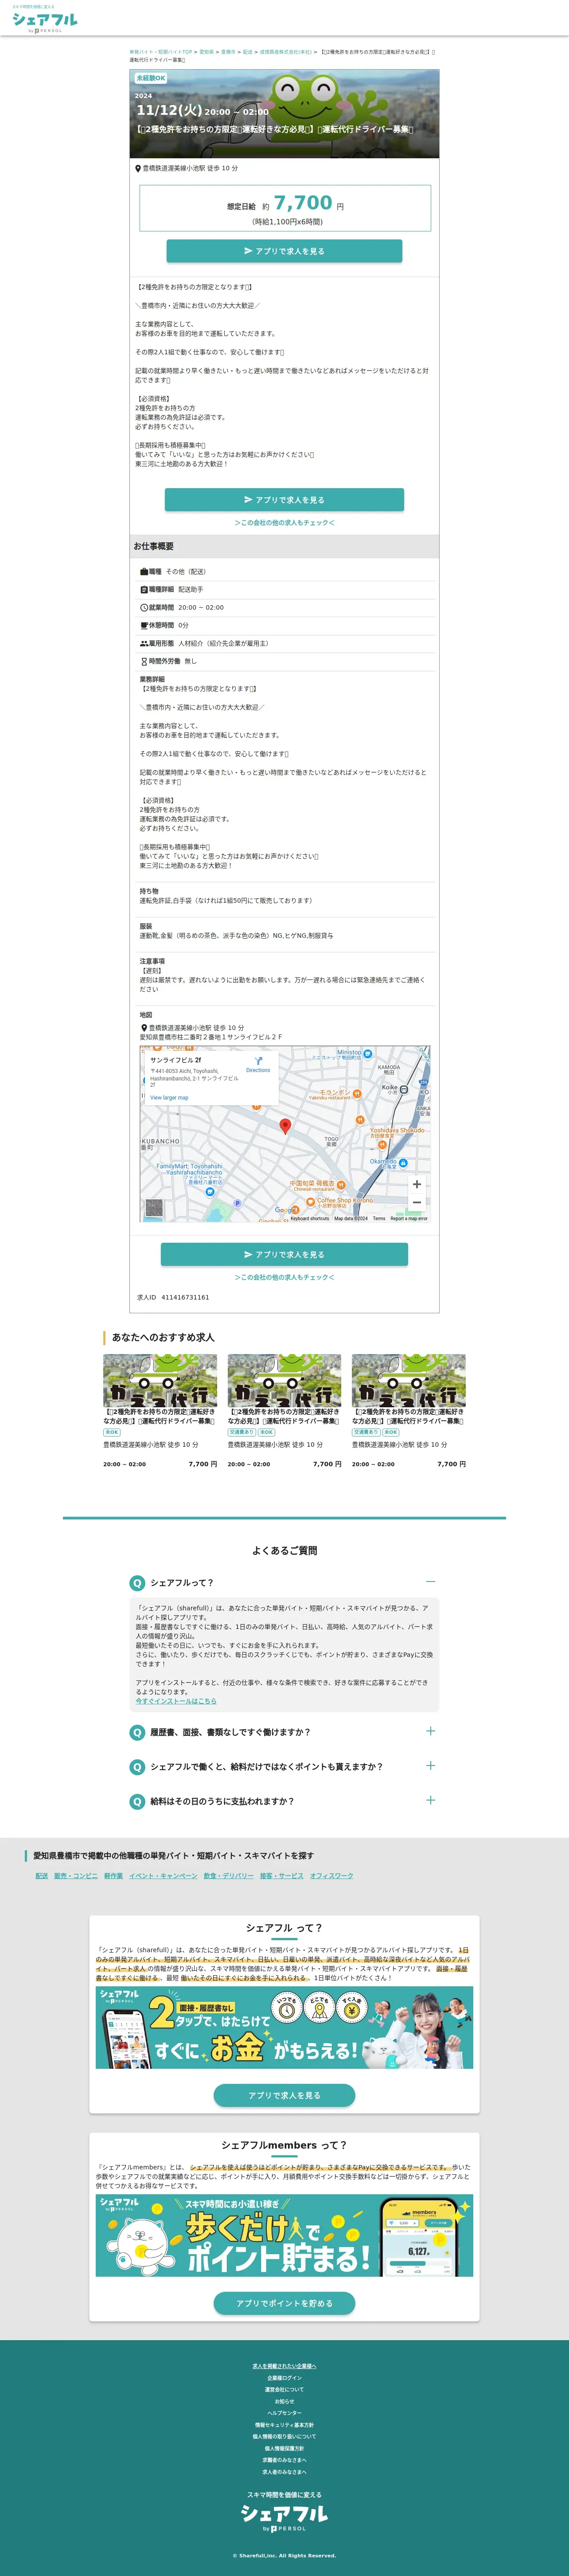Image resolution: width=569 pixels, height=2576 pixels.
Task: Click the 未経験OK badge on job banner
Action: 151,78
